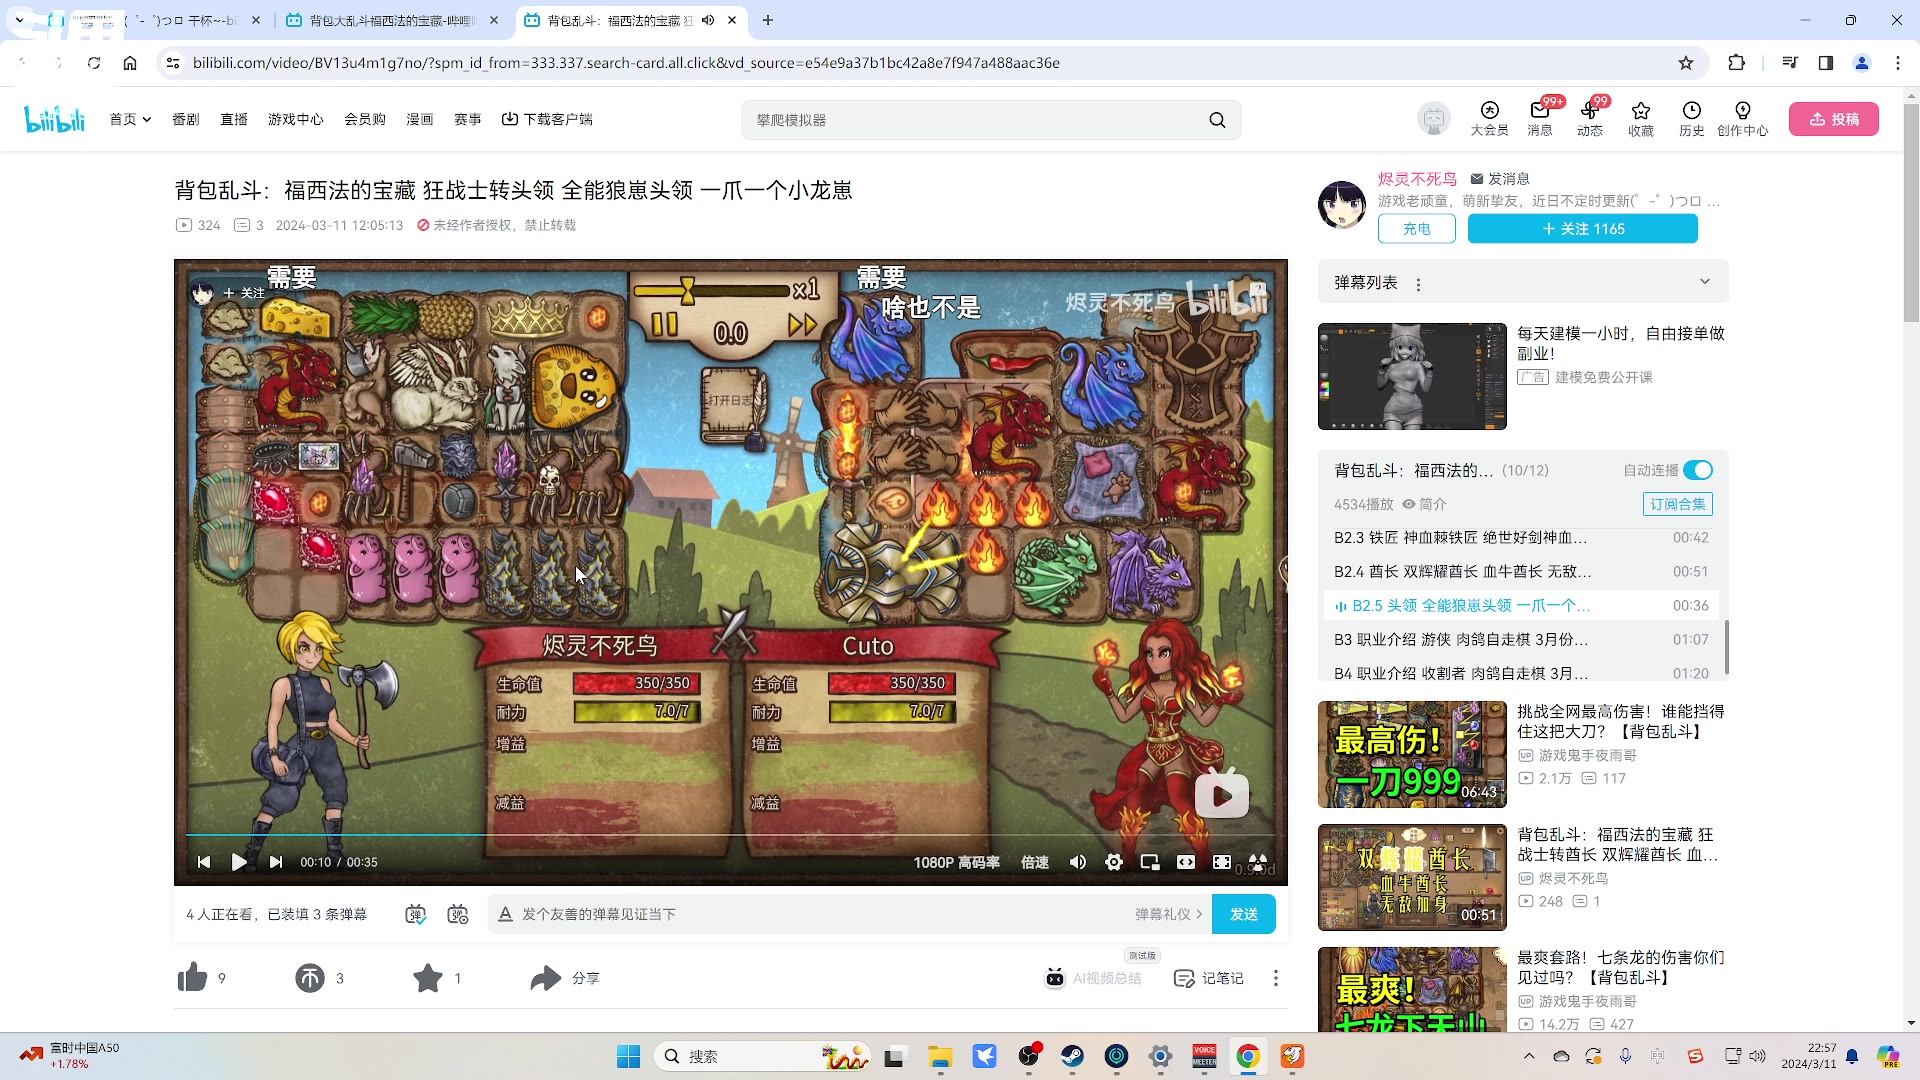Open 收藏 favorites icon
The width and height of the screenshot is (1920, 1080).
coord(1641,119)
